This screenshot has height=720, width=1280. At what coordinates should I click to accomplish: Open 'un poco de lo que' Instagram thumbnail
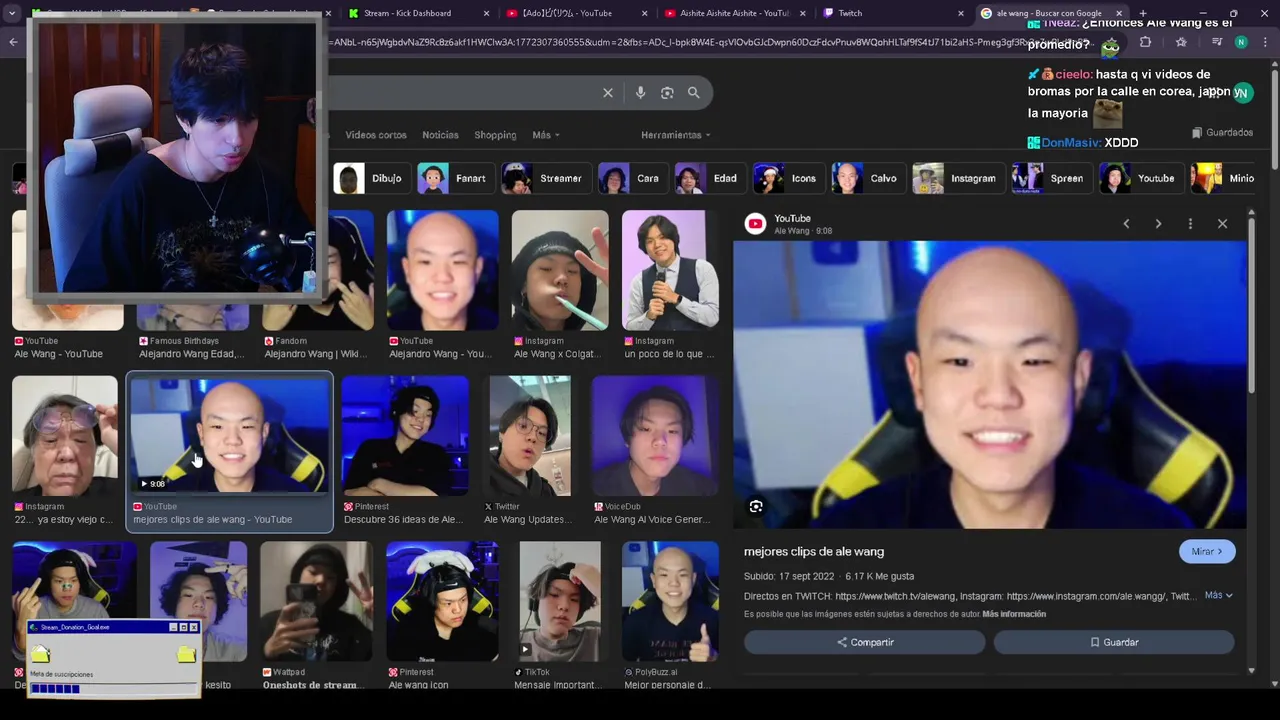(x=670, y=270)
